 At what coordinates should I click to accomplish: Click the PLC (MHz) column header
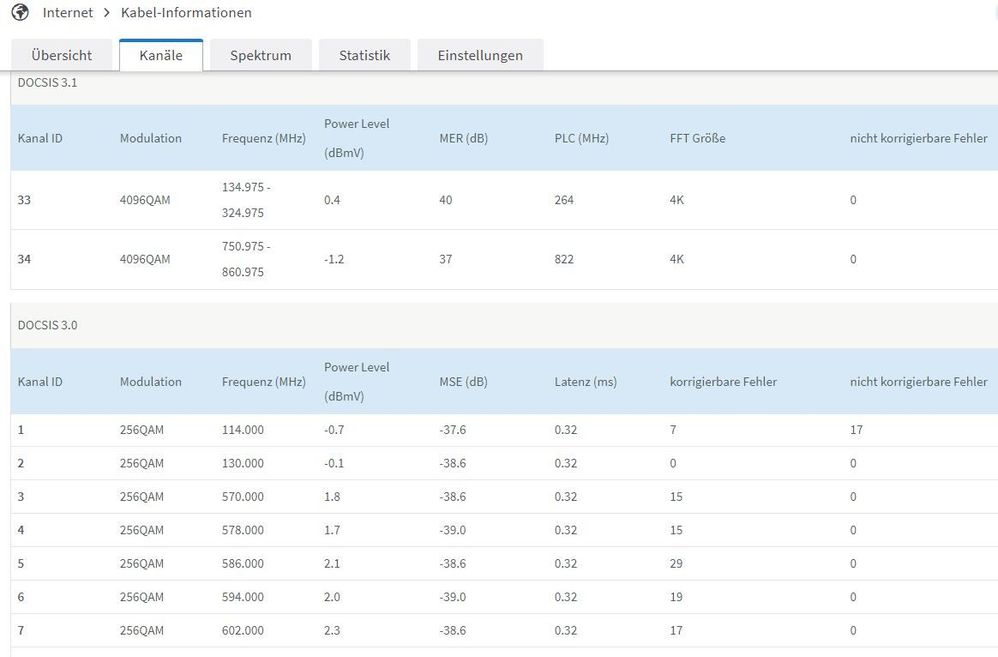pyautogui.click(x=581, y=138)
